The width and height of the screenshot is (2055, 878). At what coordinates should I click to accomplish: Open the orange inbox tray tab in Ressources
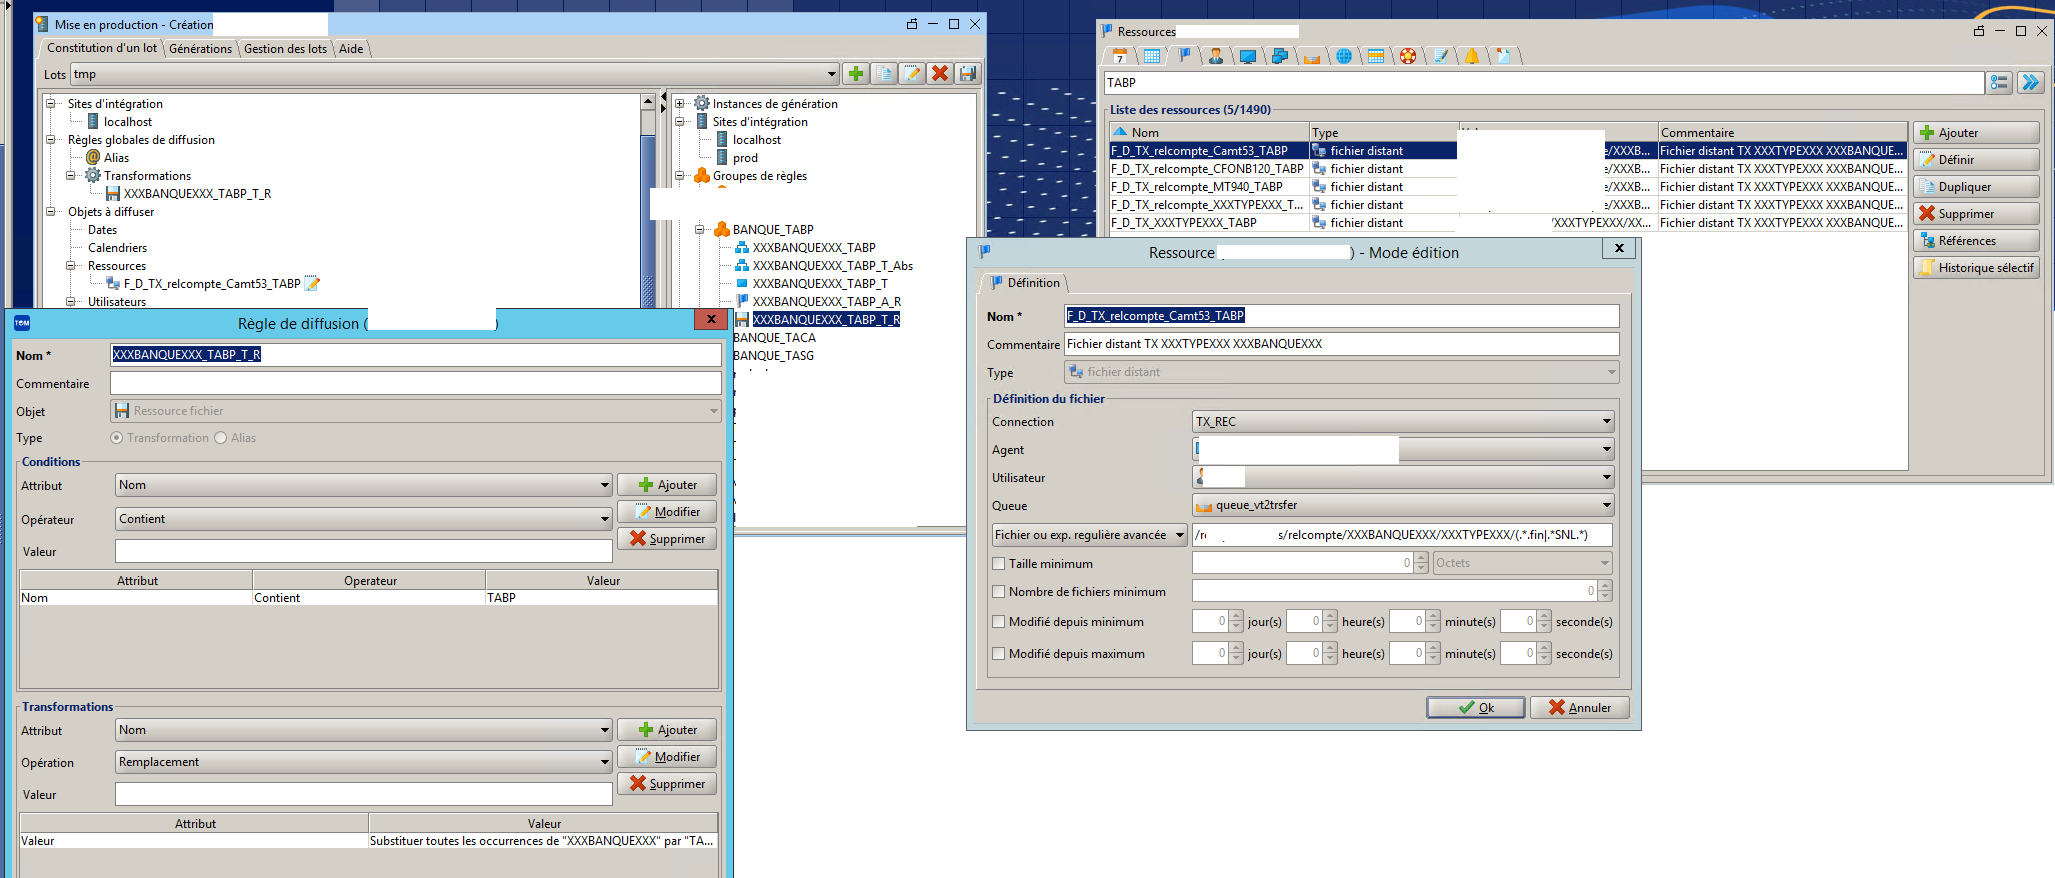pos(1312,56)
